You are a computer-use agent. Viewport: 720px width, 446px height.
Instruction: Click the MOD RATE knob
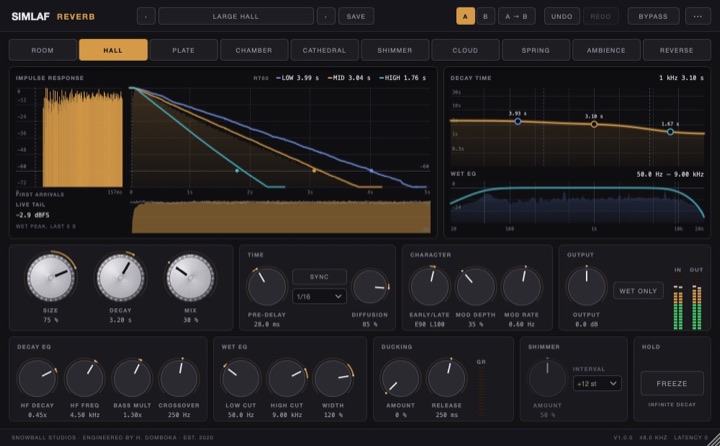point(521,286)
